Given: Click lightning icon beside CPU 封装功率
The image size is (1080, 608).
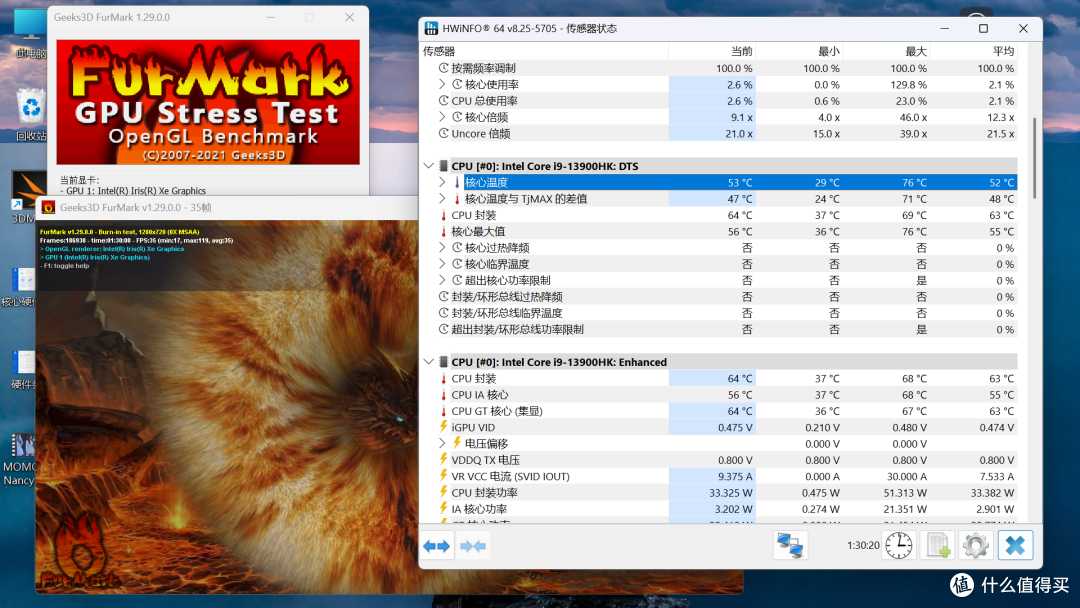Looking at the screenshot, I should (444, 492).
